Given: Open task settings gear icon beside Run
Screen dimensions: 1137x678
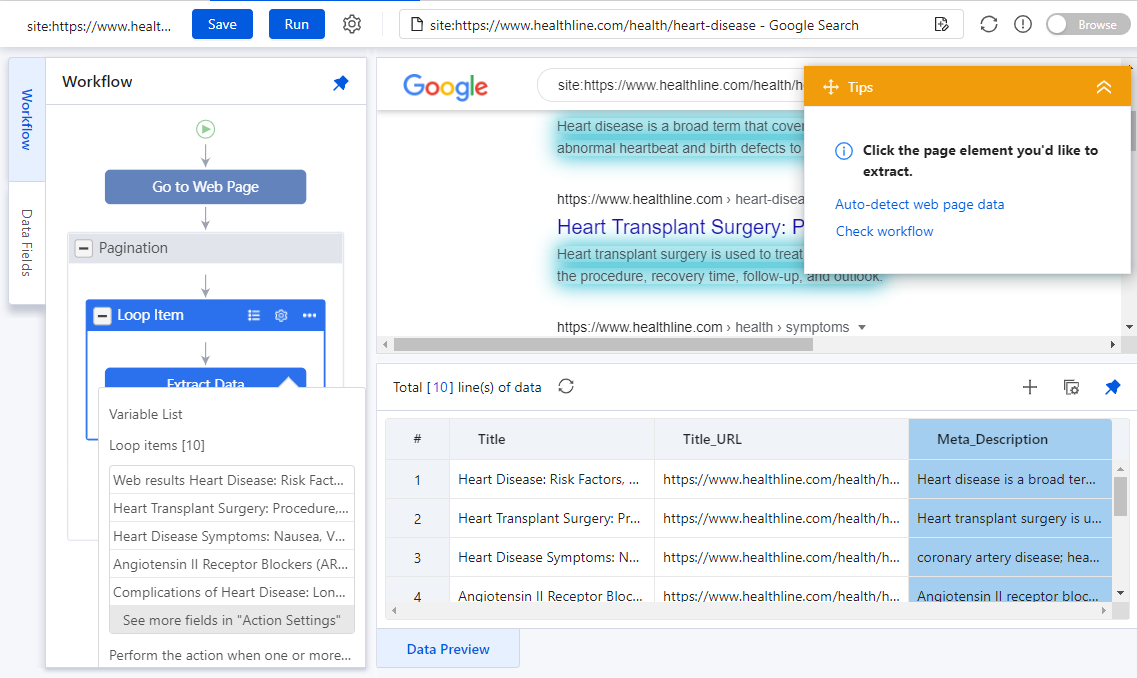Looking at the screenshot, I should [352, 24].
